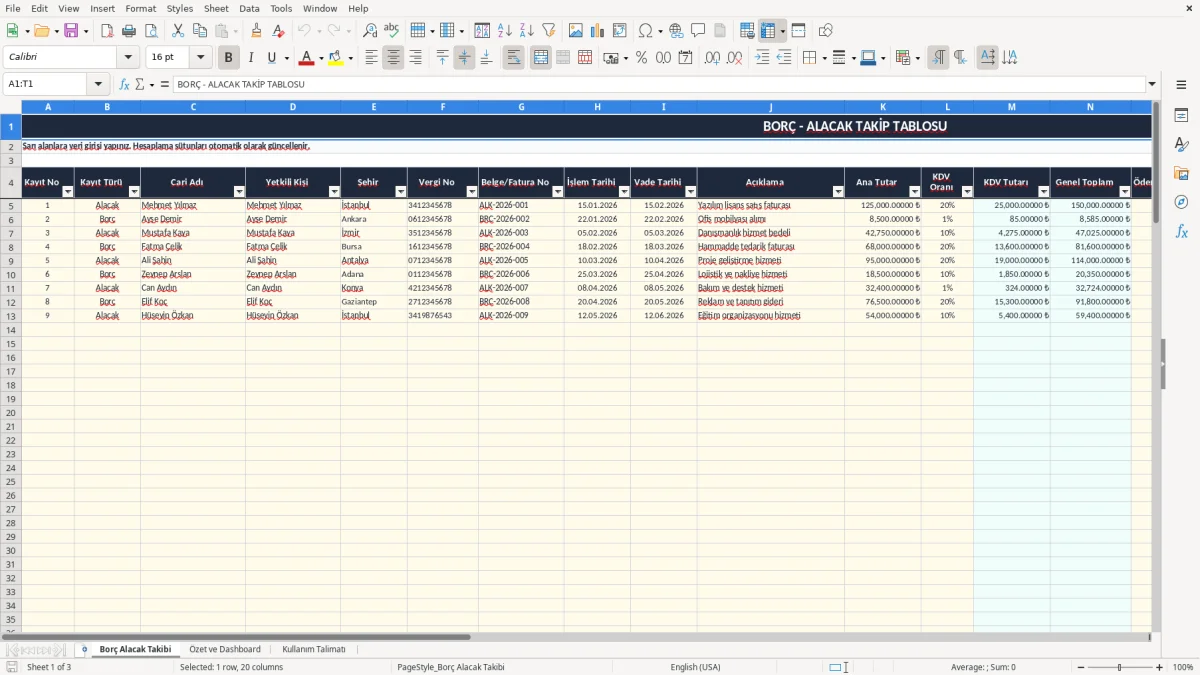The image size is (1200, 675).
Task: Toggle Freeze Rows and Columns
Action: coord(768,31)
